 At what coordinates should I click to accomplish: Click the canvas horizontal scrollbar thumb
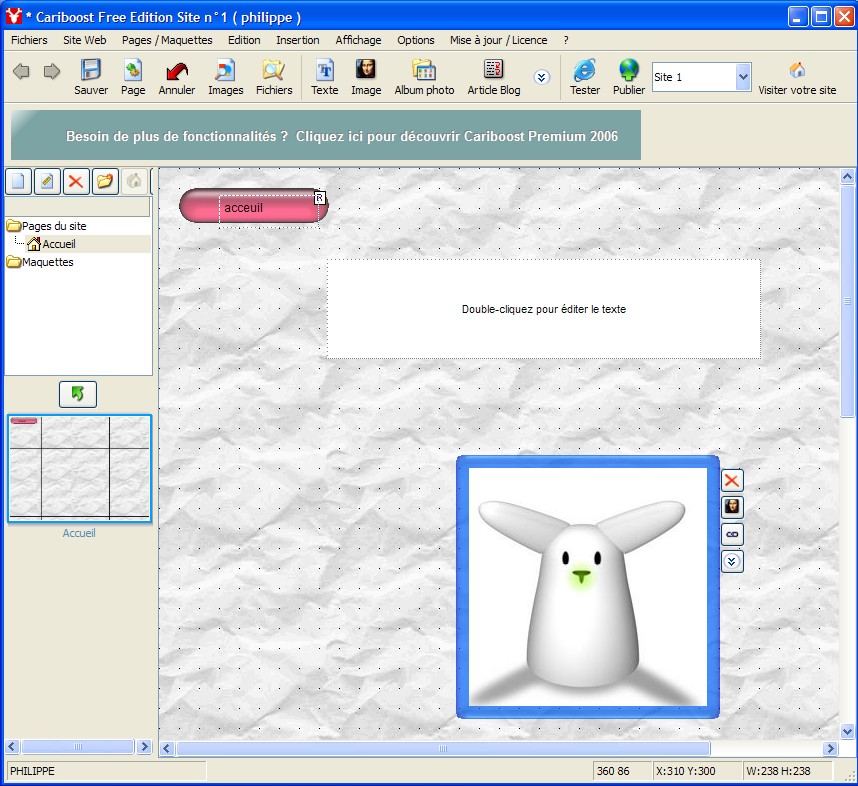click(443, 748)
